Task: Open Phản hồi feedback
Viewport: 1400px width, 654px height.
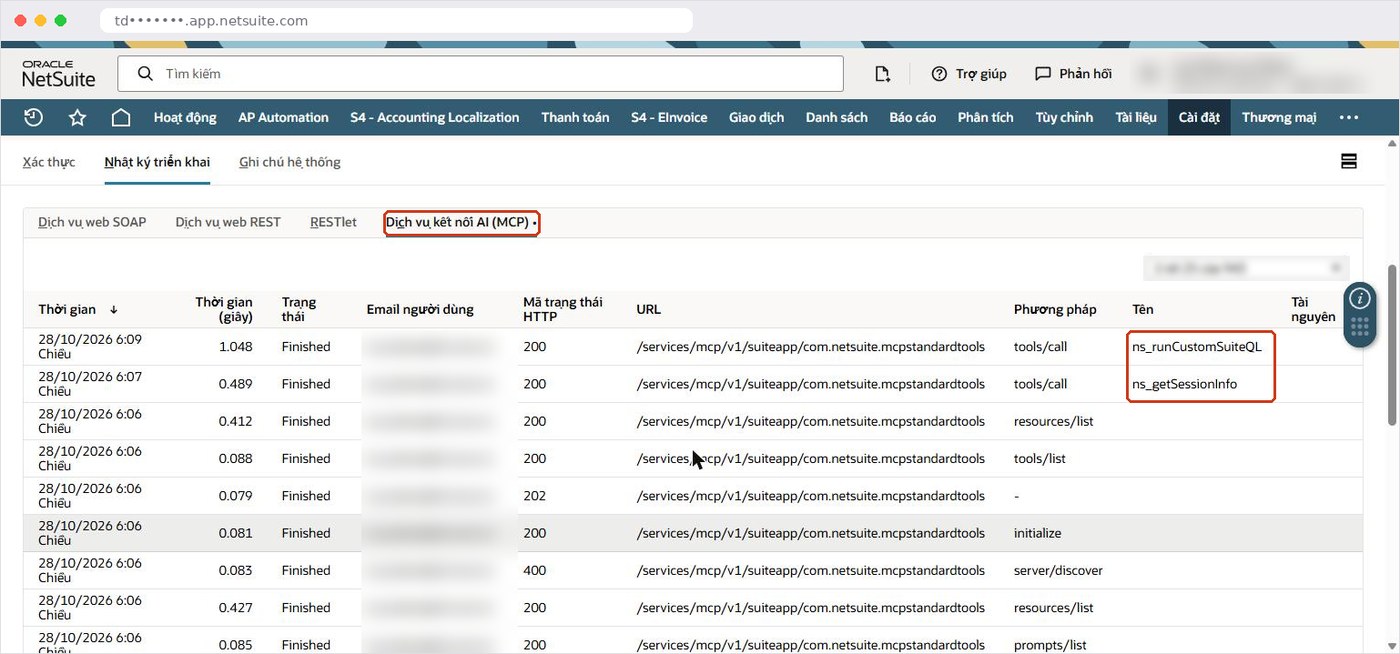Action: pyautogui.click(x=1073, y=74)
